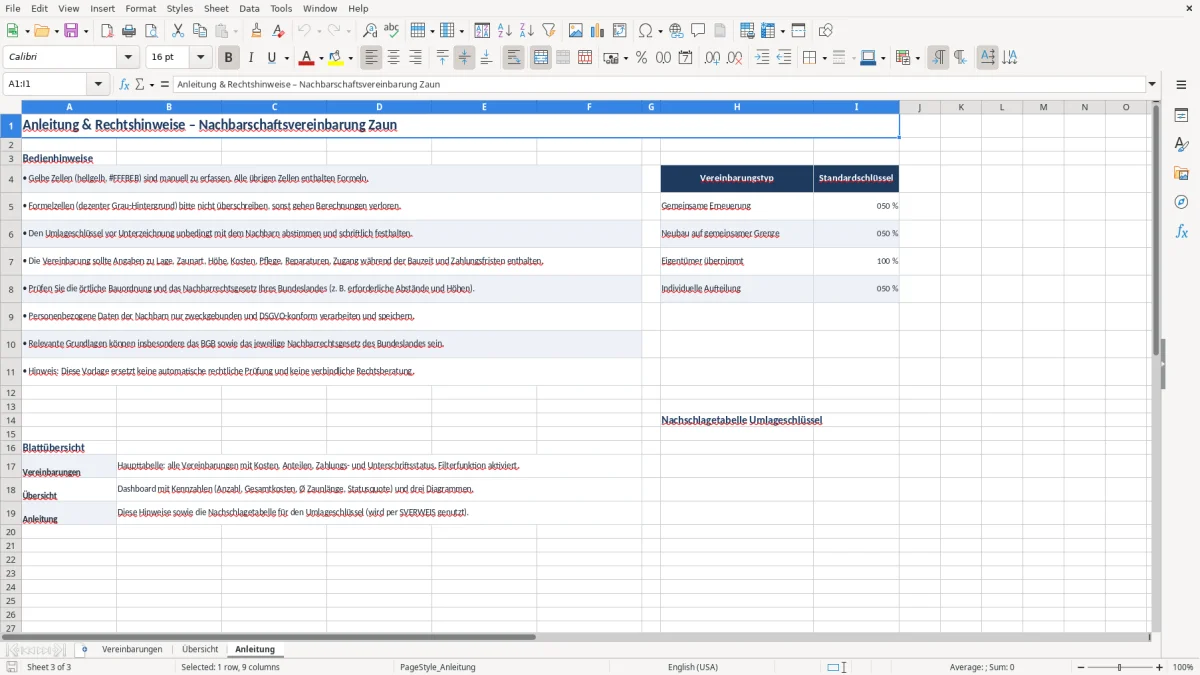The width and height of the screenshot is (1200, 675).
Task: Click the add new sheet button
Action: (84, 650)
